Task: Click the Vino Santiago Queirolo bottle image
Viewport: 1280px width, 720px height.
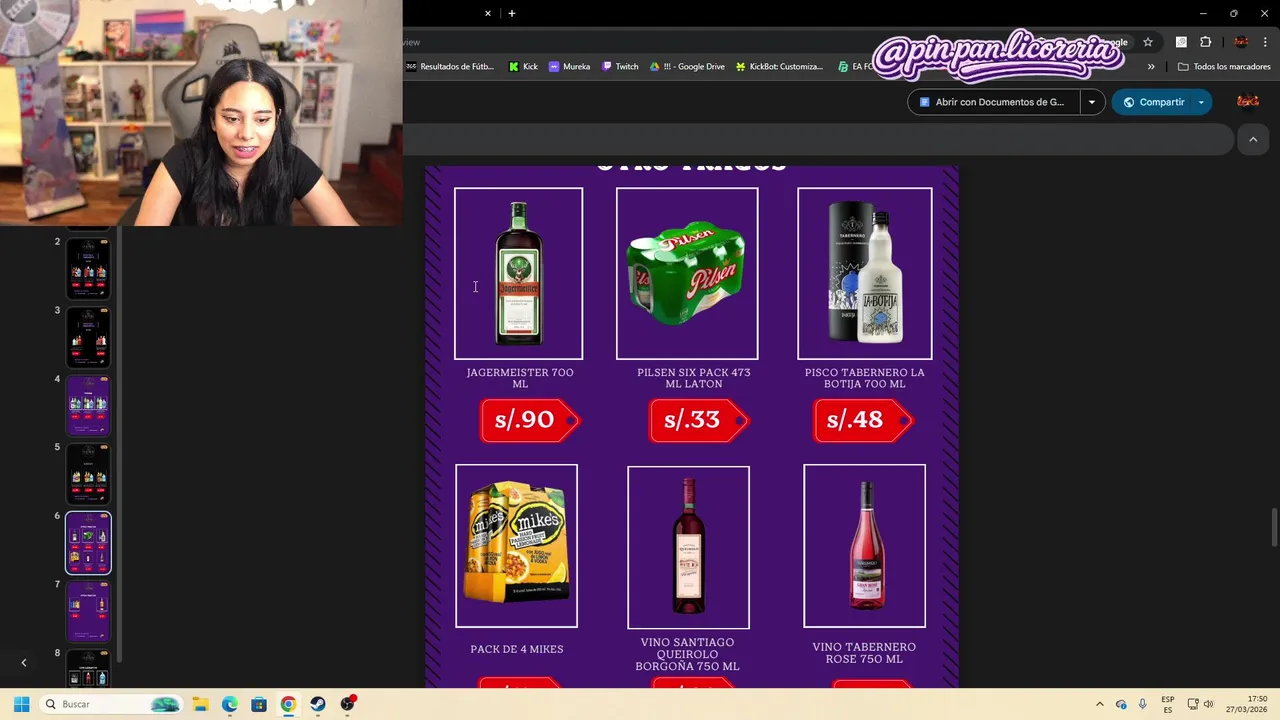Action: click(x=688, y=547)
